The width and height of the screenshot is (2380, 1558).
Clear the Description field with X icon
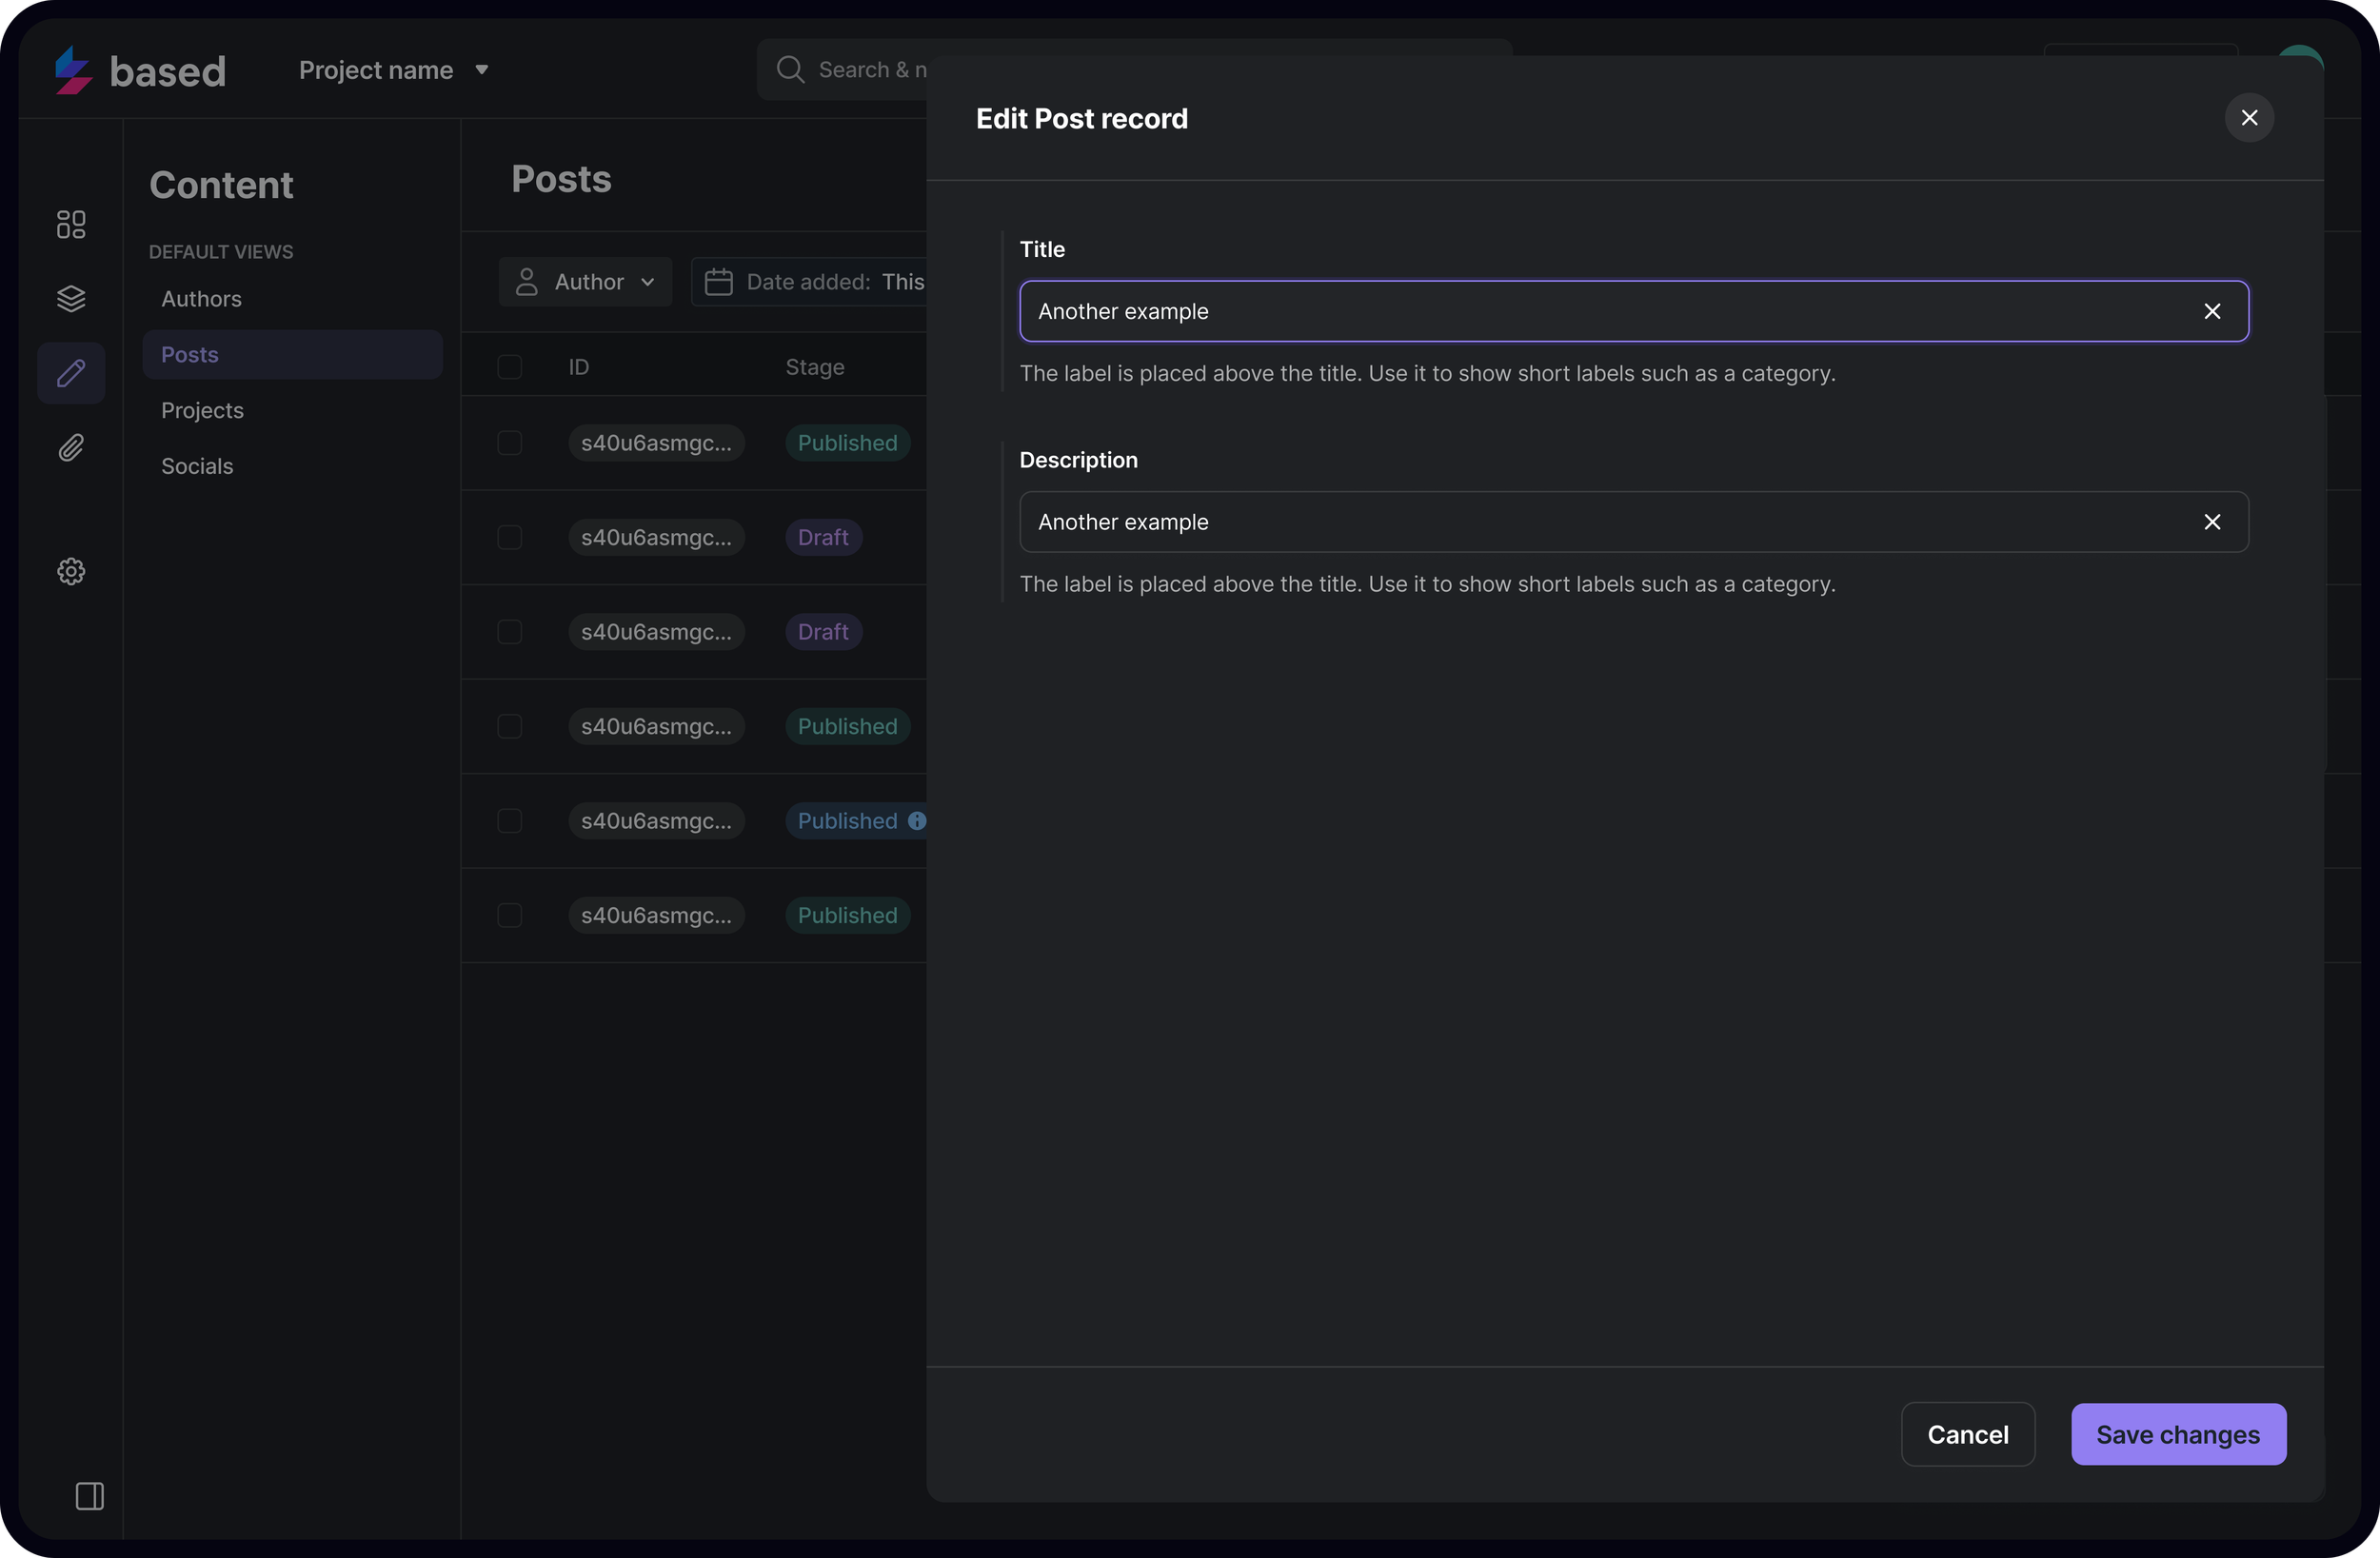click(2212, 522)
